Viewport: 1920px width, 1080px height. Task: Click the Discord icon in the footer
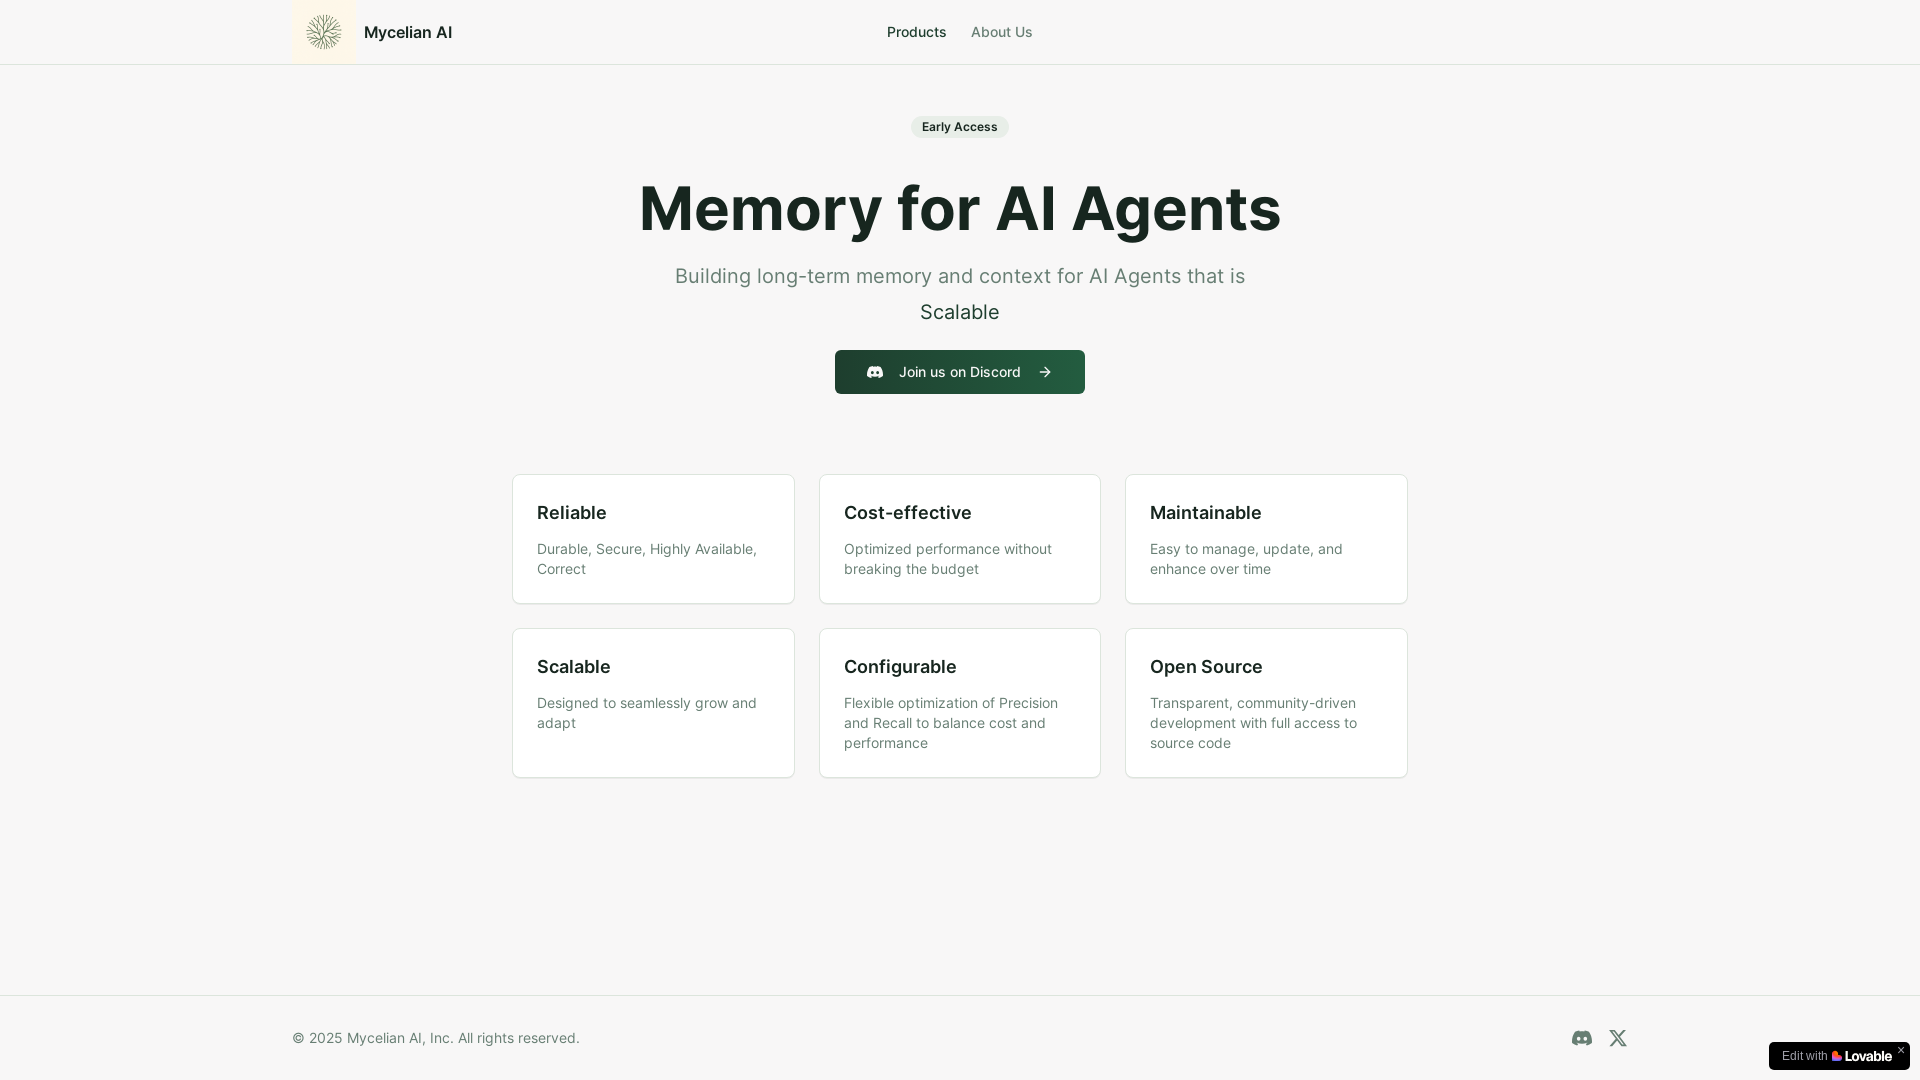tap(1582, 1038)
